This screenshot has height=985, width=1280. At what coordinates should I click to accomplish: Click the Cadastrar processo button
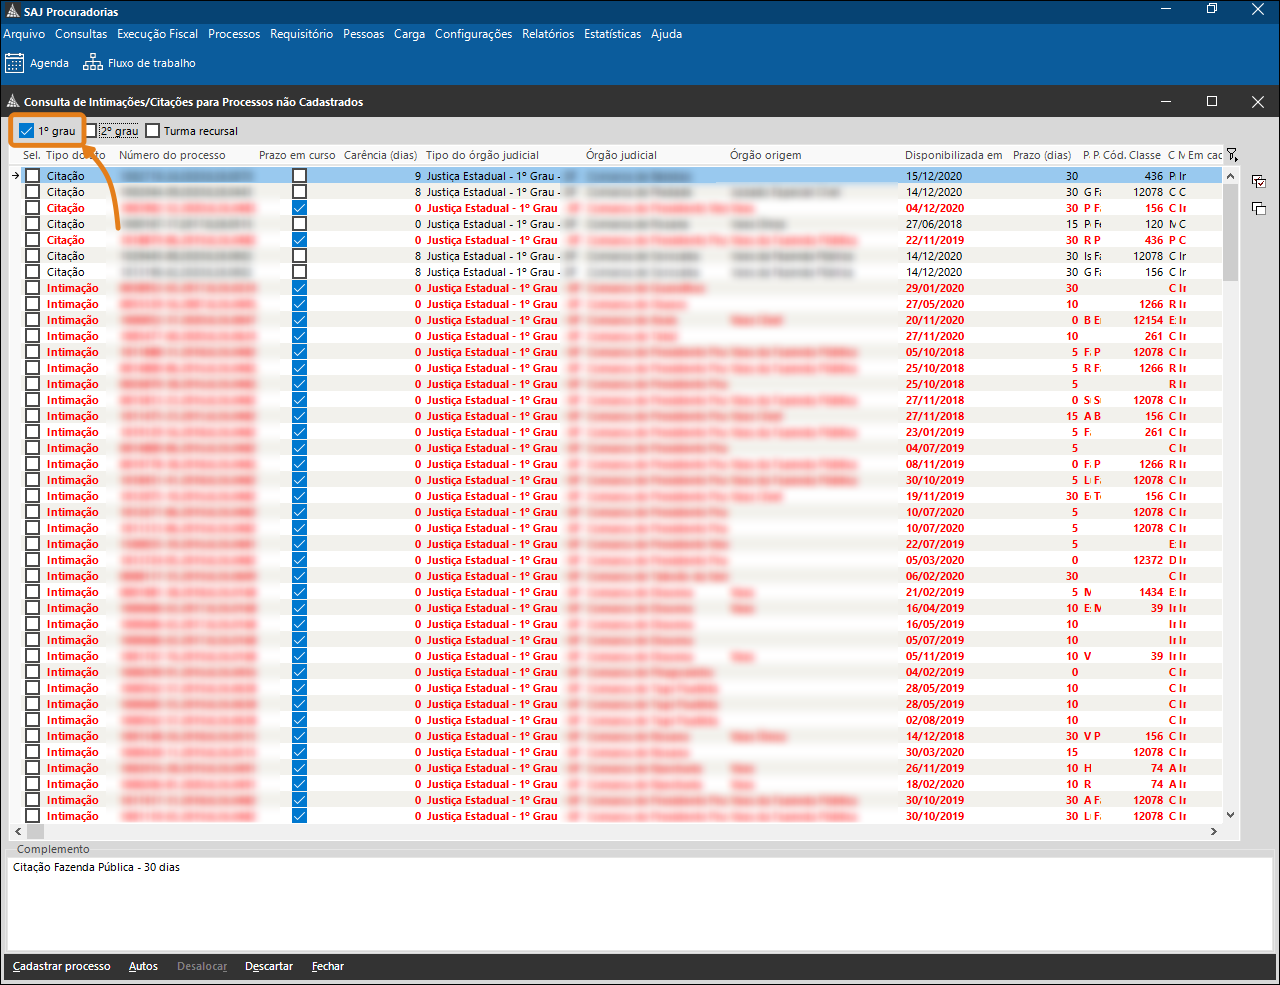coord(62,966)
